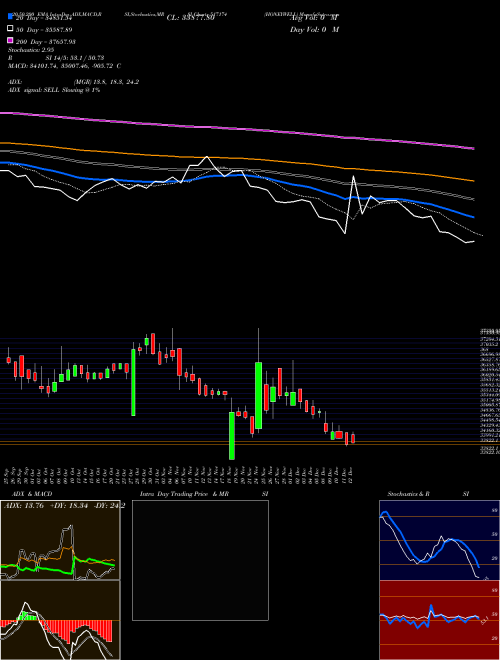Click the green candle dropping below the orange line

click(231, 436)
